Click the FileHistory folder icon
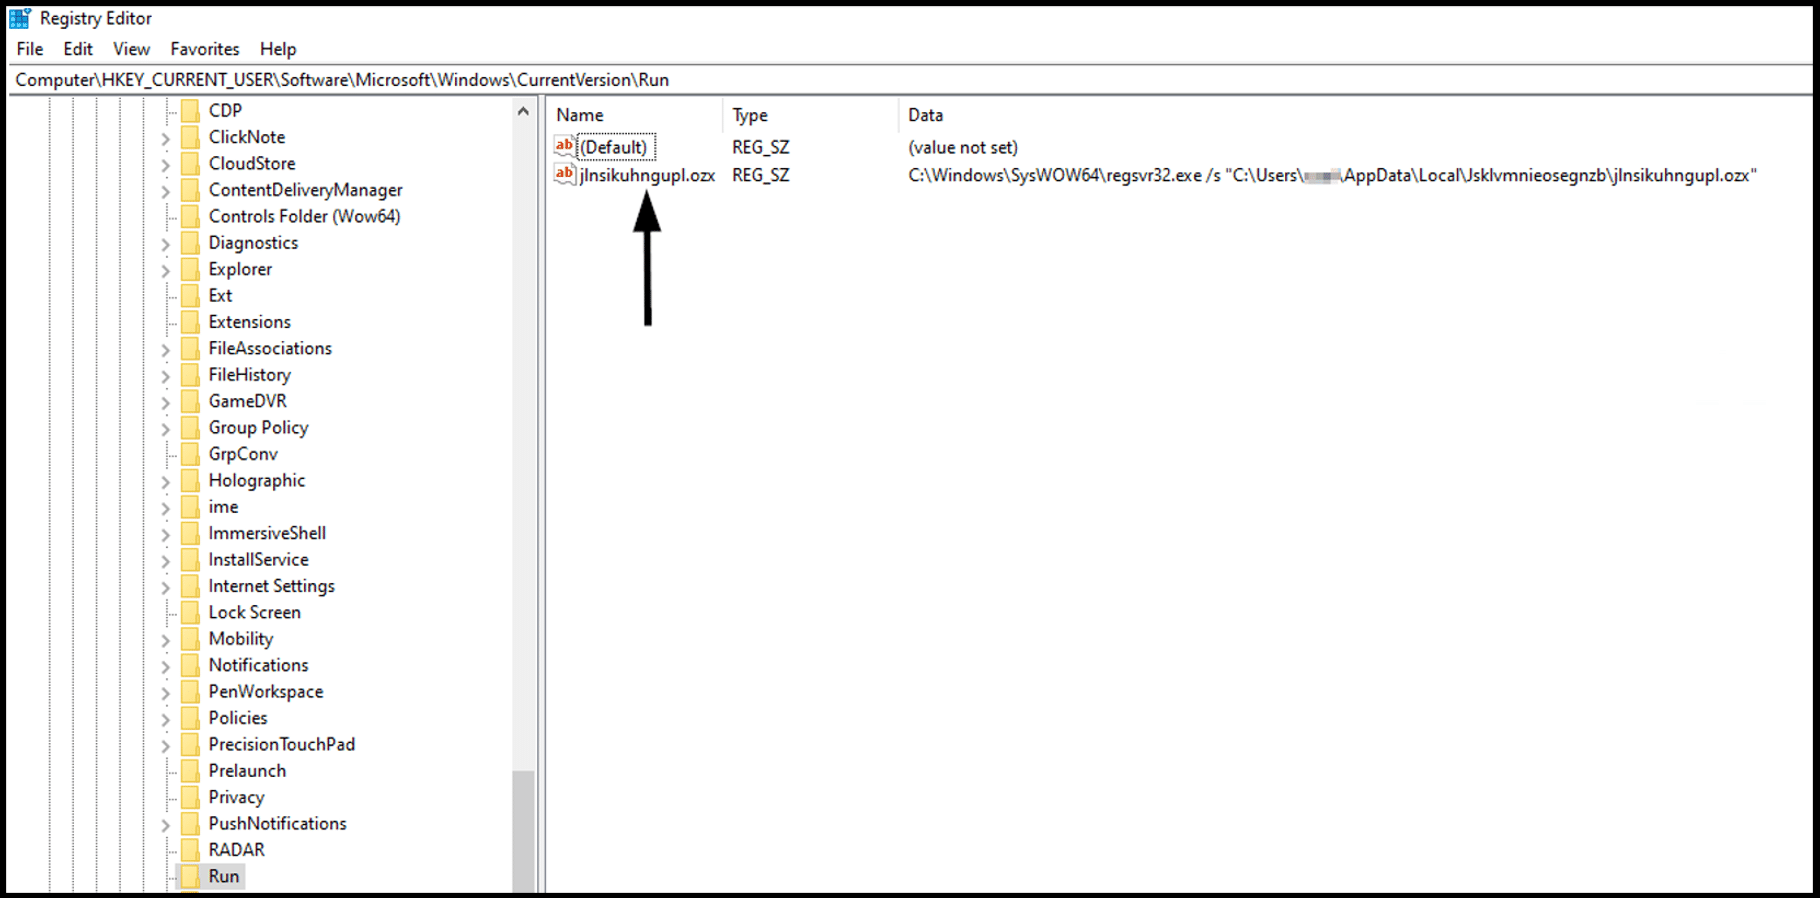The image size is (1820, 898). [x=190, y=375]
